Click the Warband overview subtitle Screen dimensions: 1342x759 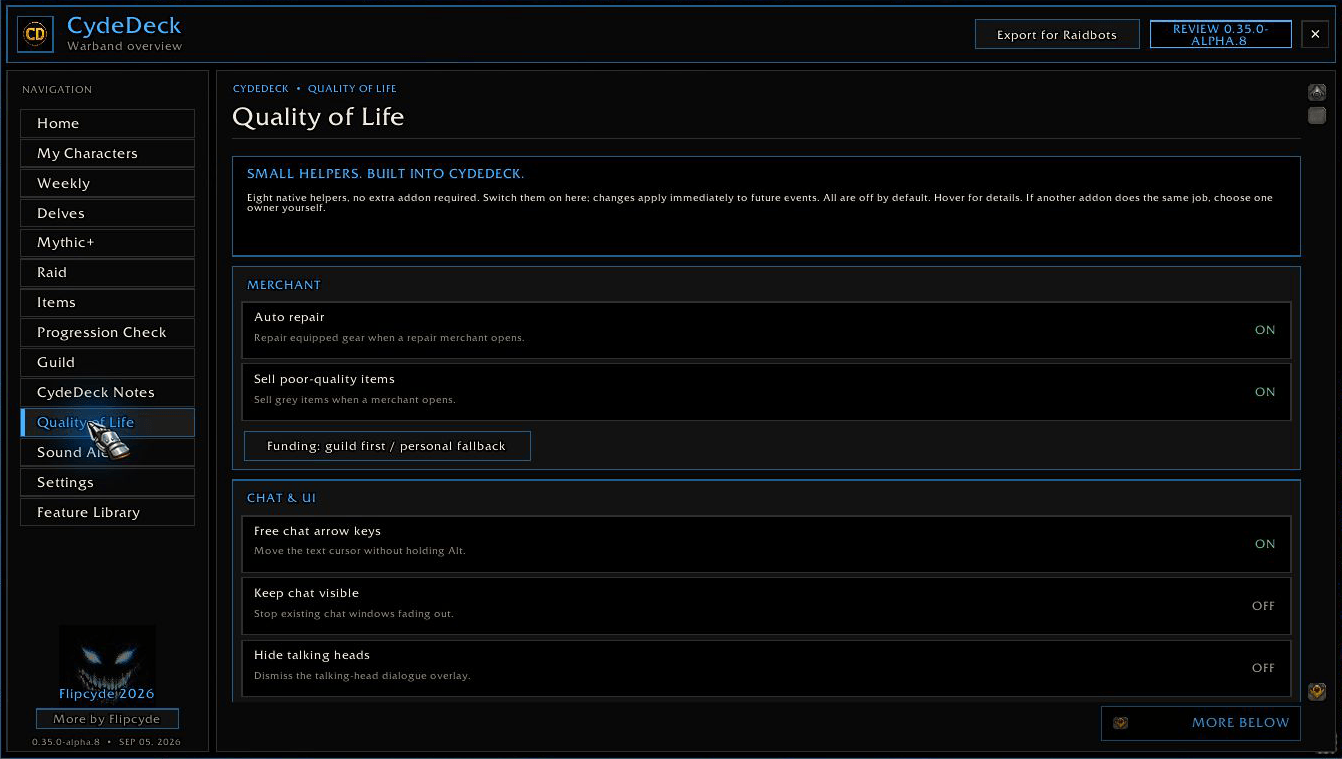tap(124, 46)
